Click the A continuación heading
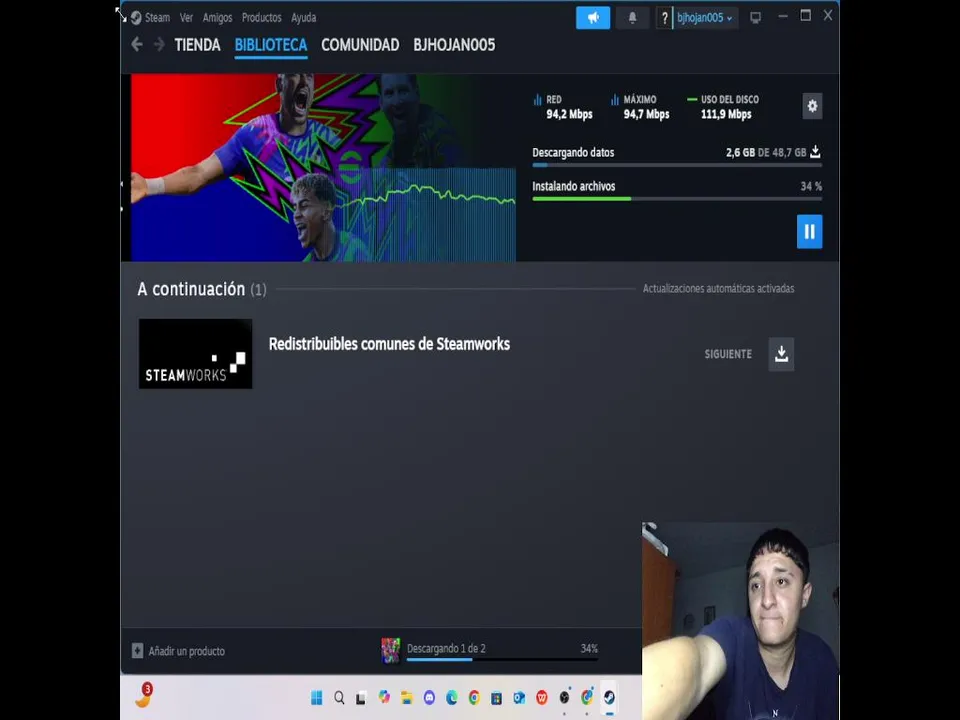960x720 pixels. 191,289
